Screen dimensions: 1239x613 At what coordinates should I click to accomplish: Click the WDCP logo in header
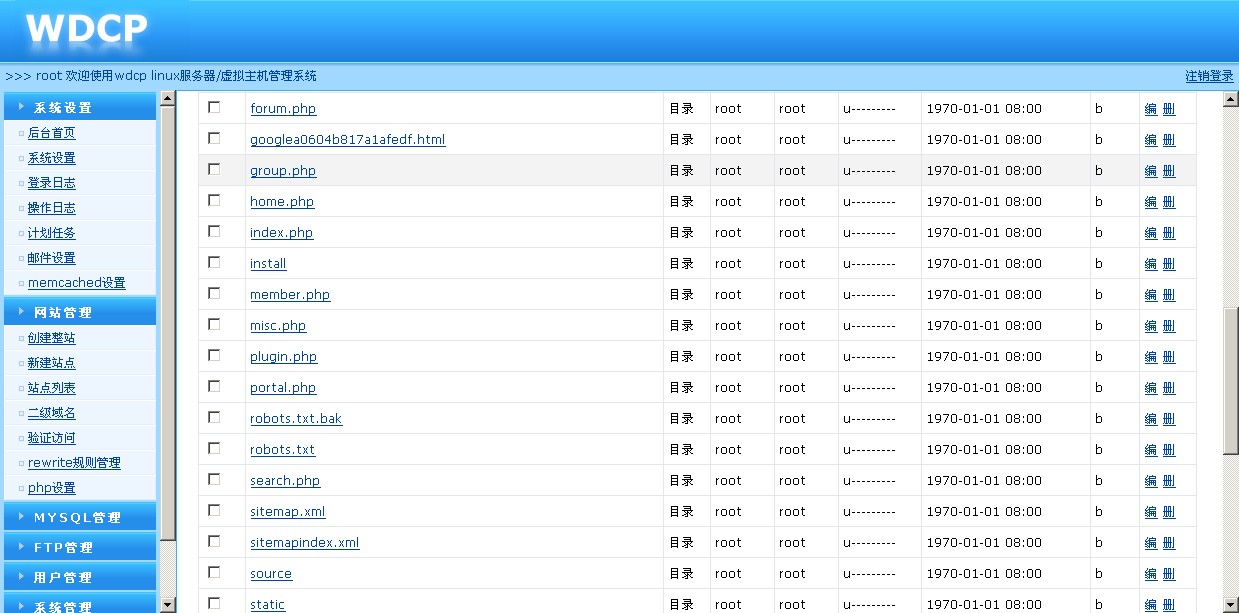click(86, 29)
